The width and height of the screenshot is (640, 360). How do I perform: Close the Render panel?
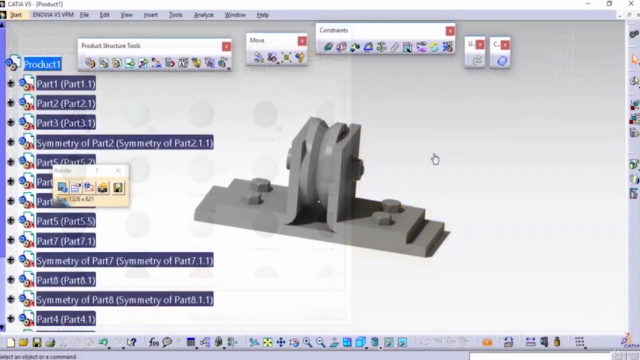coord(118,171)
